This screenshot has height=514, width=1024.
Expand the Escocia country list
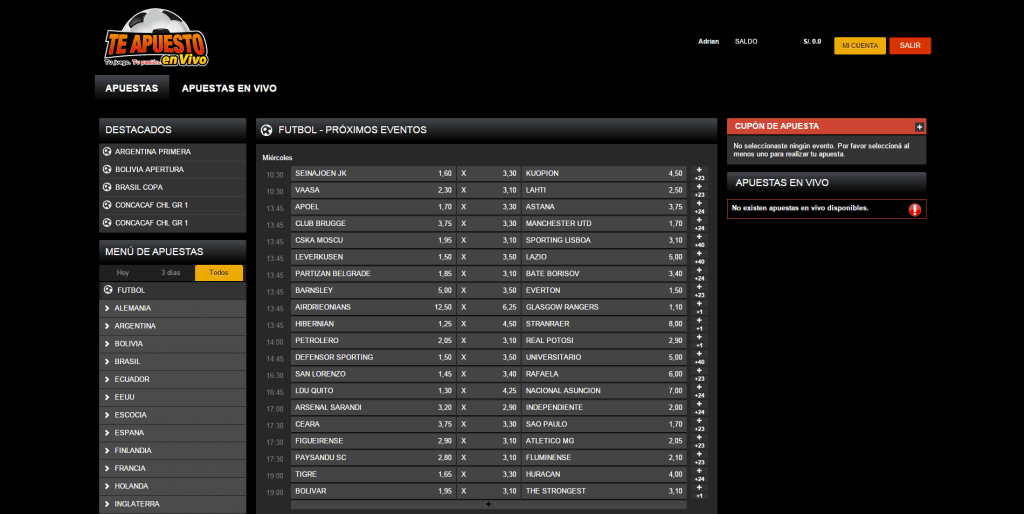[x=172, y=415]
